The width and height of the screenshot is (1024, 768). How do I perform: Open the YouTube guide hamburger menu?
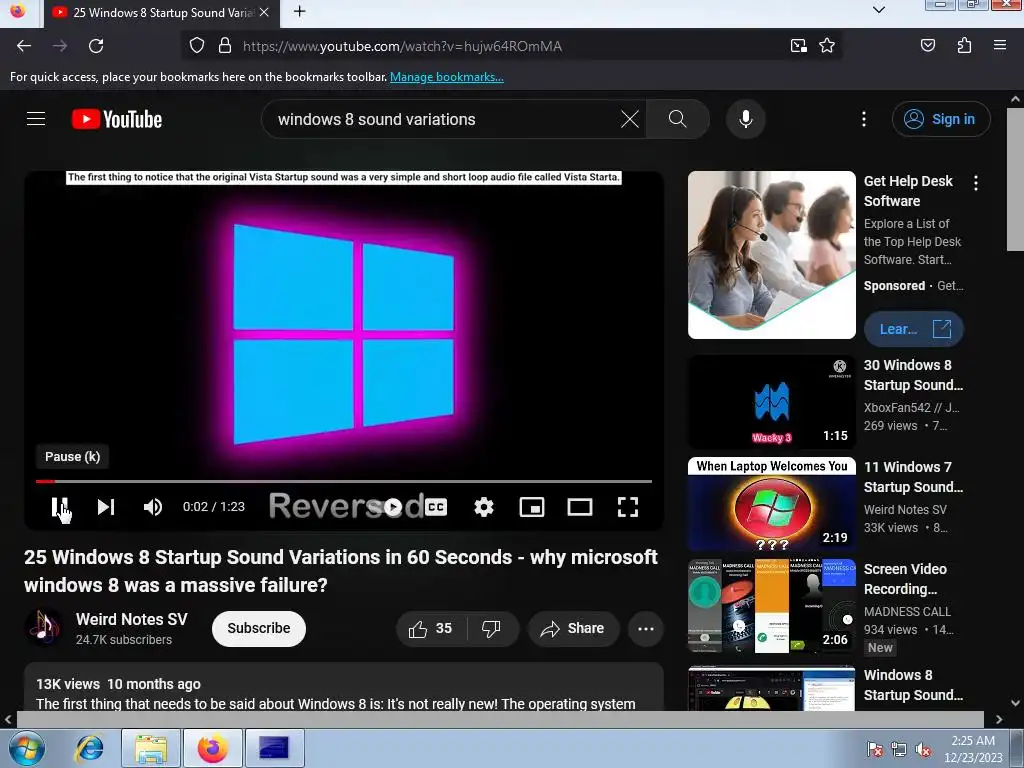36,119
